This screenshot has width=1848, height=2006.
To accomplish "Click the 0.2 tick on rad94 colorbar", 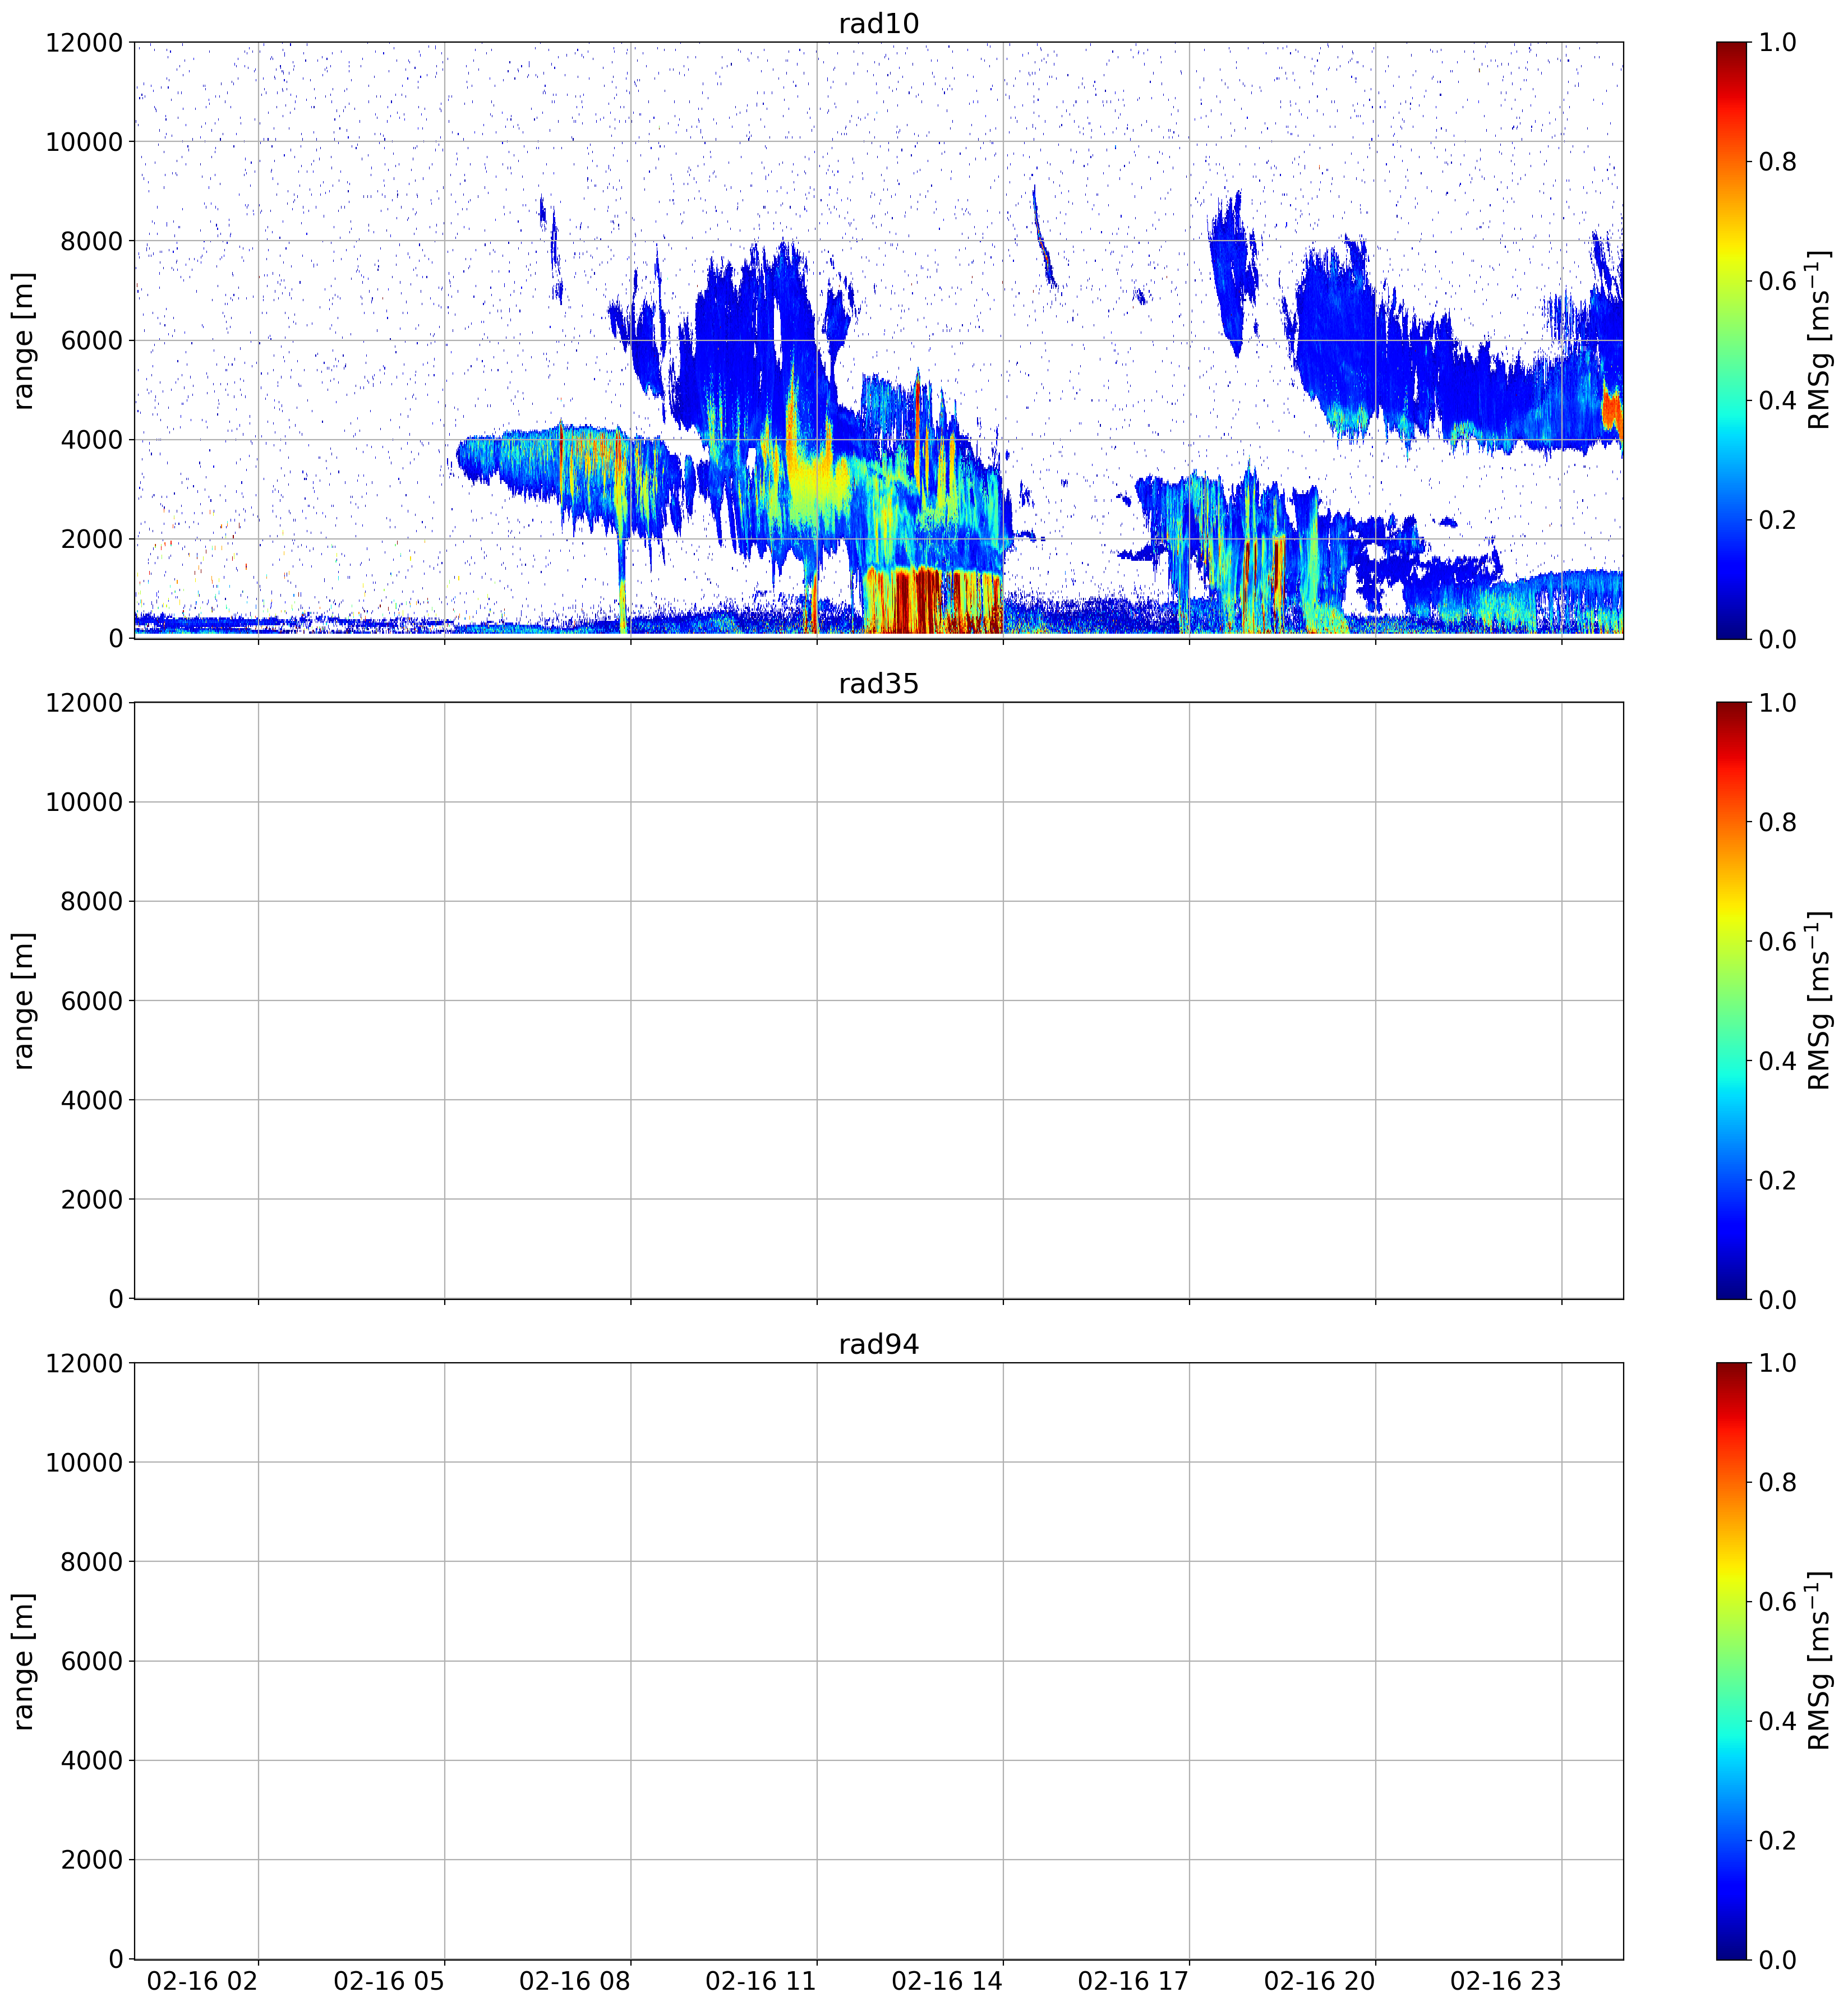I will [x=1778, y=1841].
